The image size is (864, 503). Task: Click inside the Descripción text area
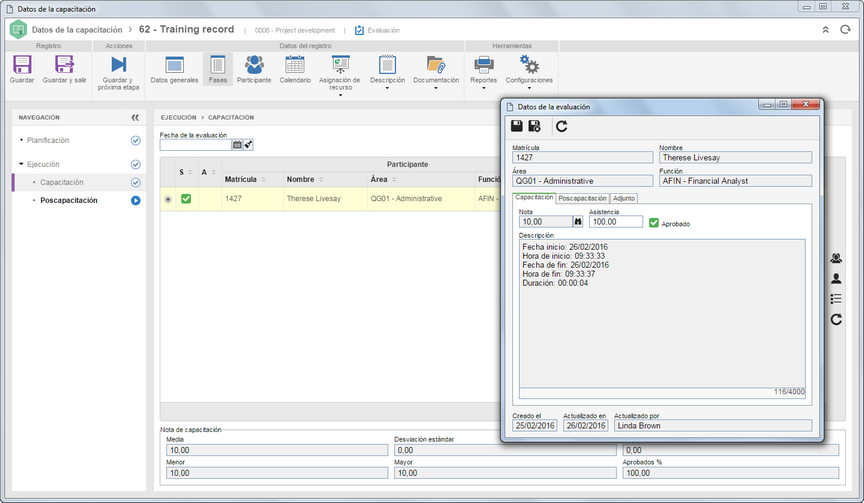[x=662, y=313]
